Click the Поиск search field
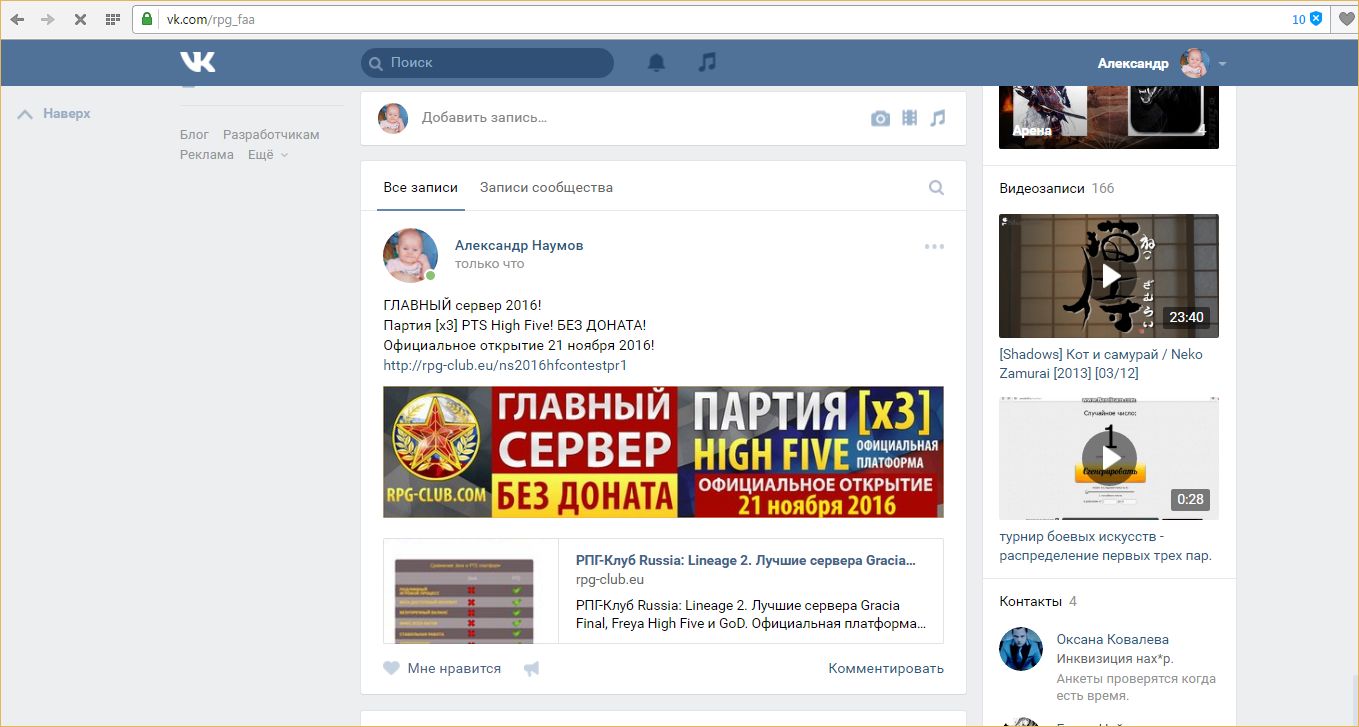This screenshot has width=1359, height=727. click(x=487, y=63)
